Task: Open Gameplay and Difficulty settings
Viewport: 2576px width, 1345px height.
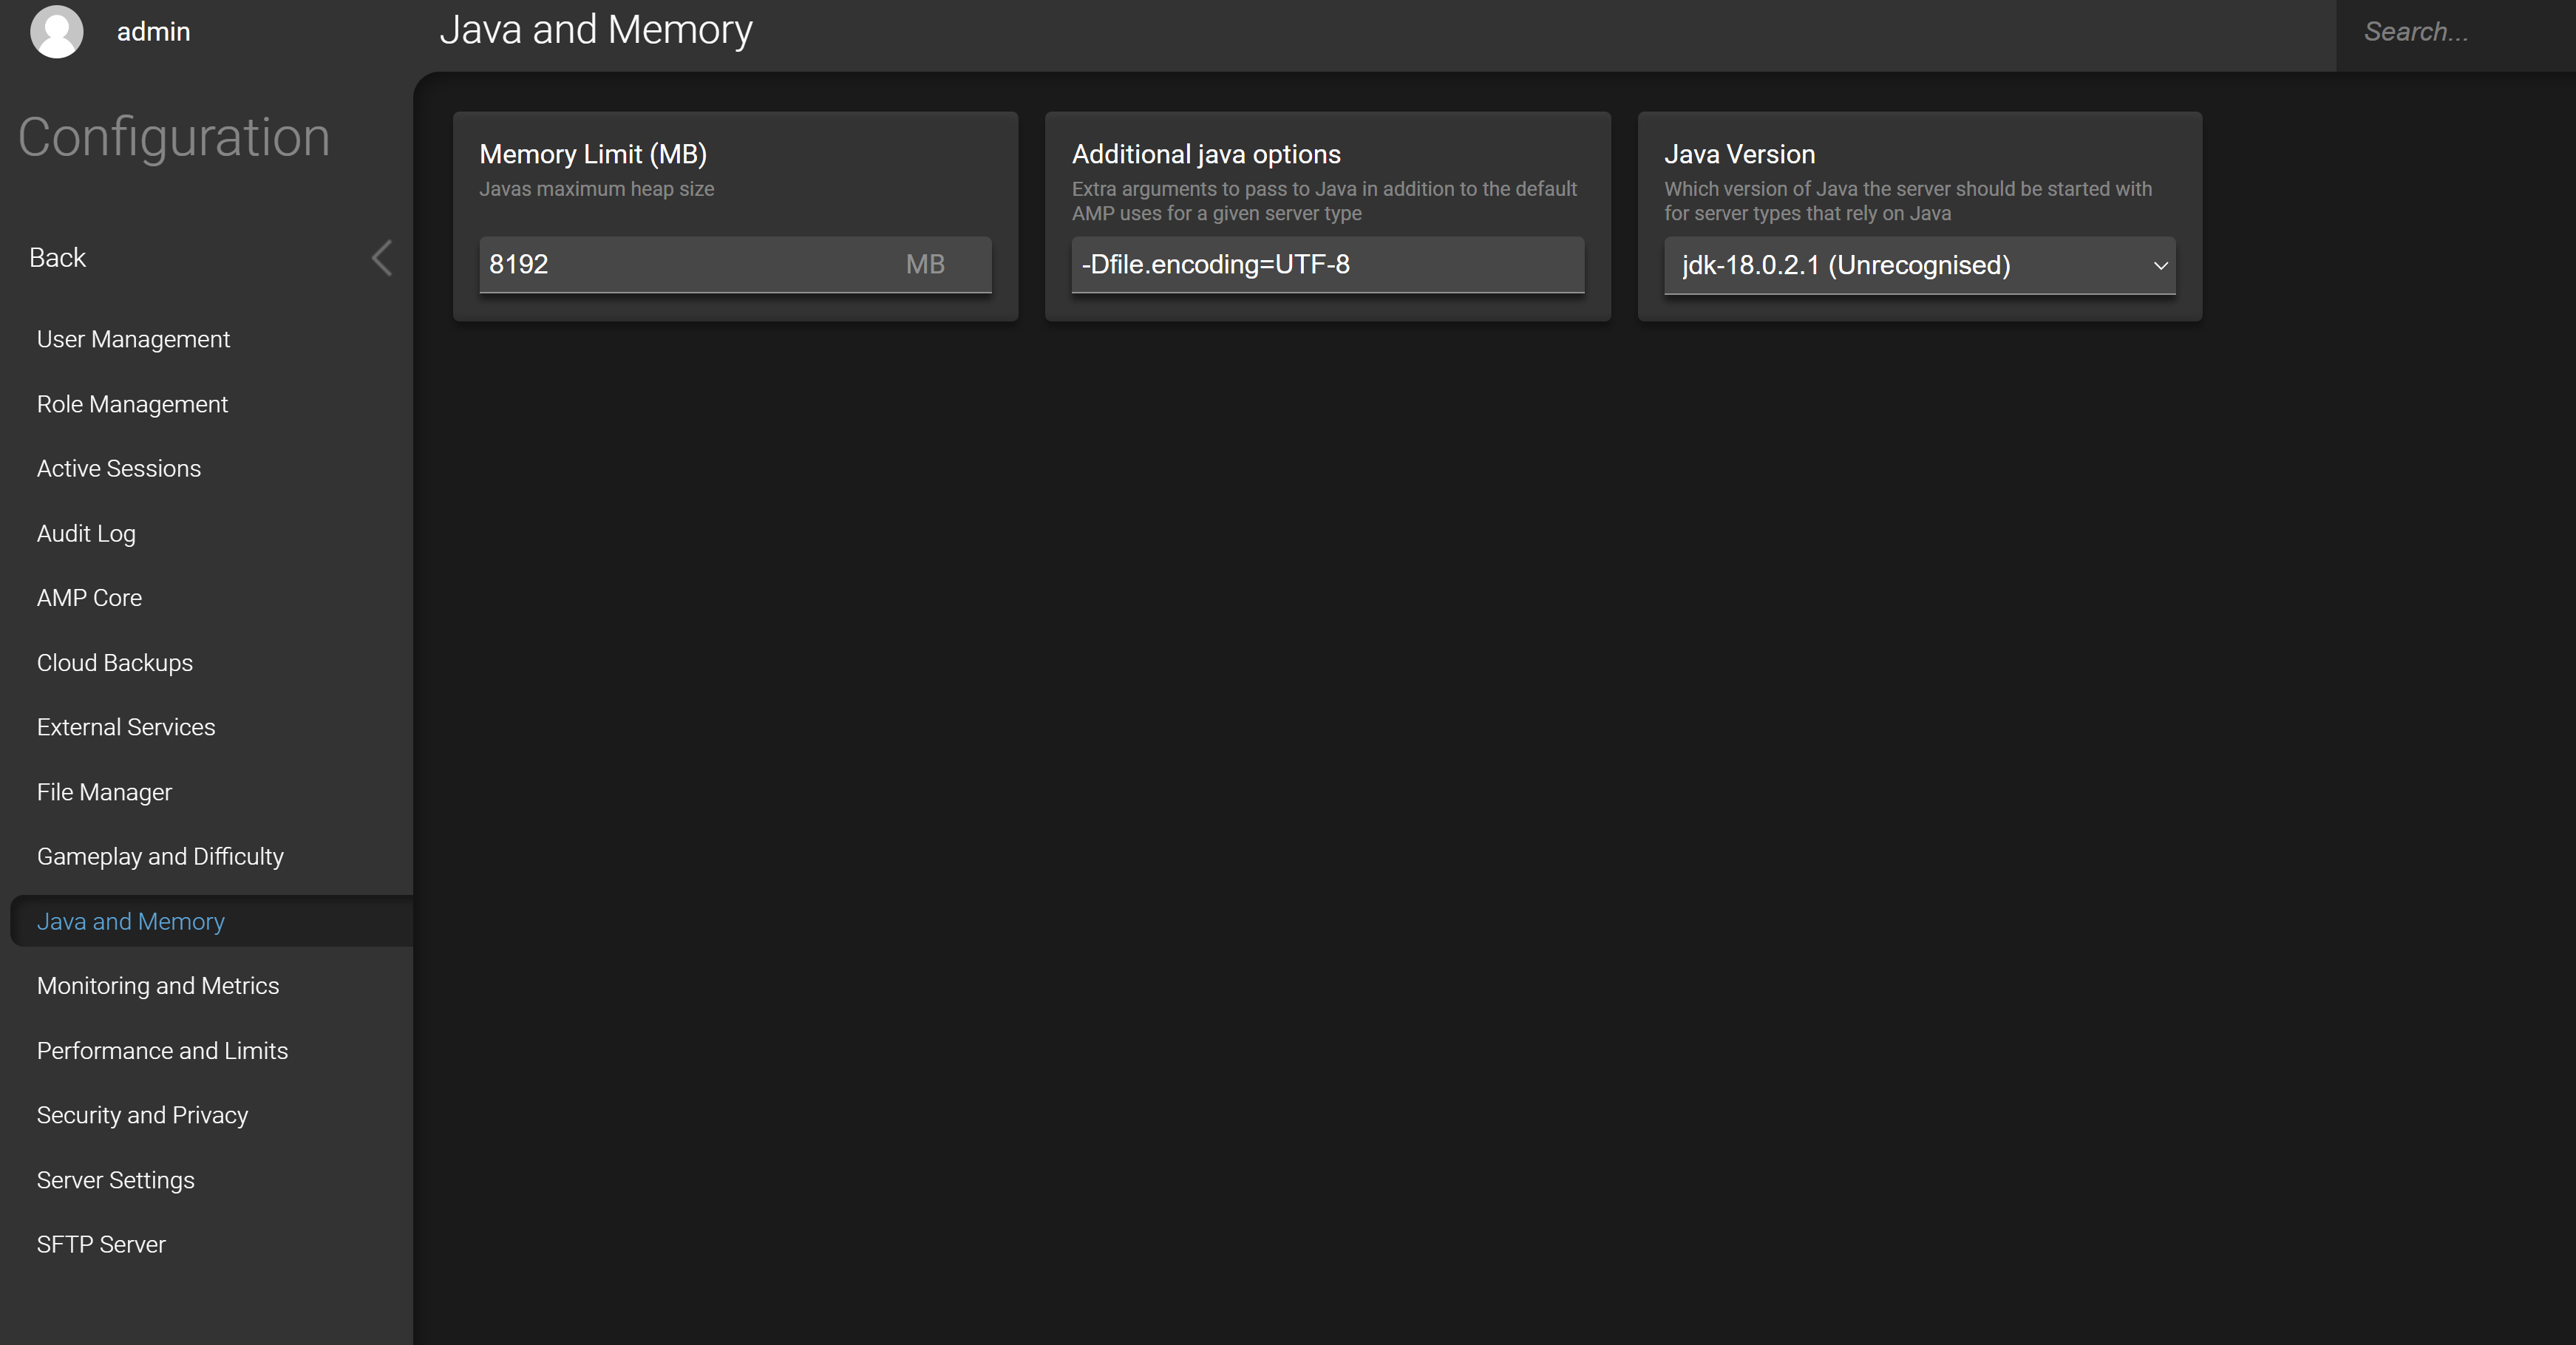Action: 160,856
